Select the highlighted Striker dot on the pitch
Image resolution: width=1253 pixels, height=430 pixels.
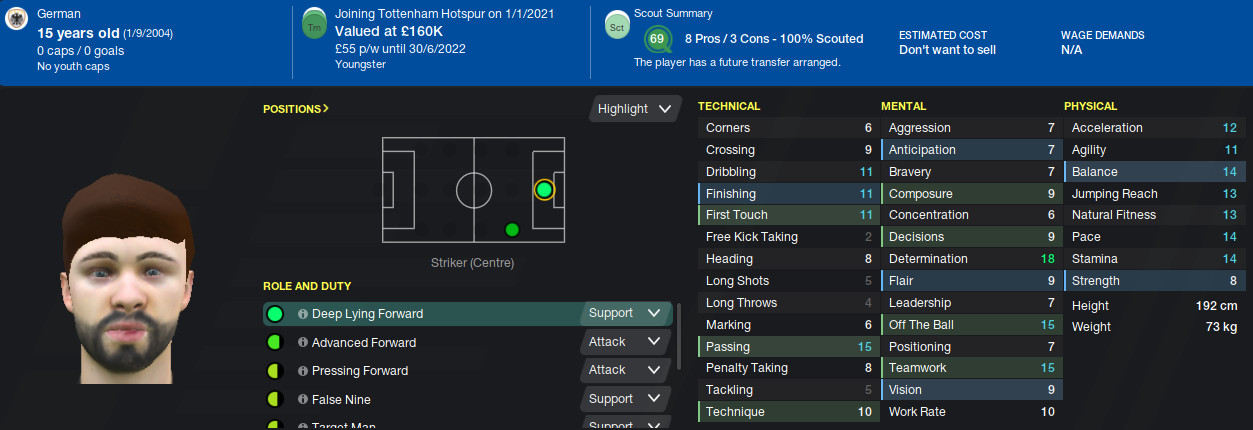[x=544, y=189]
